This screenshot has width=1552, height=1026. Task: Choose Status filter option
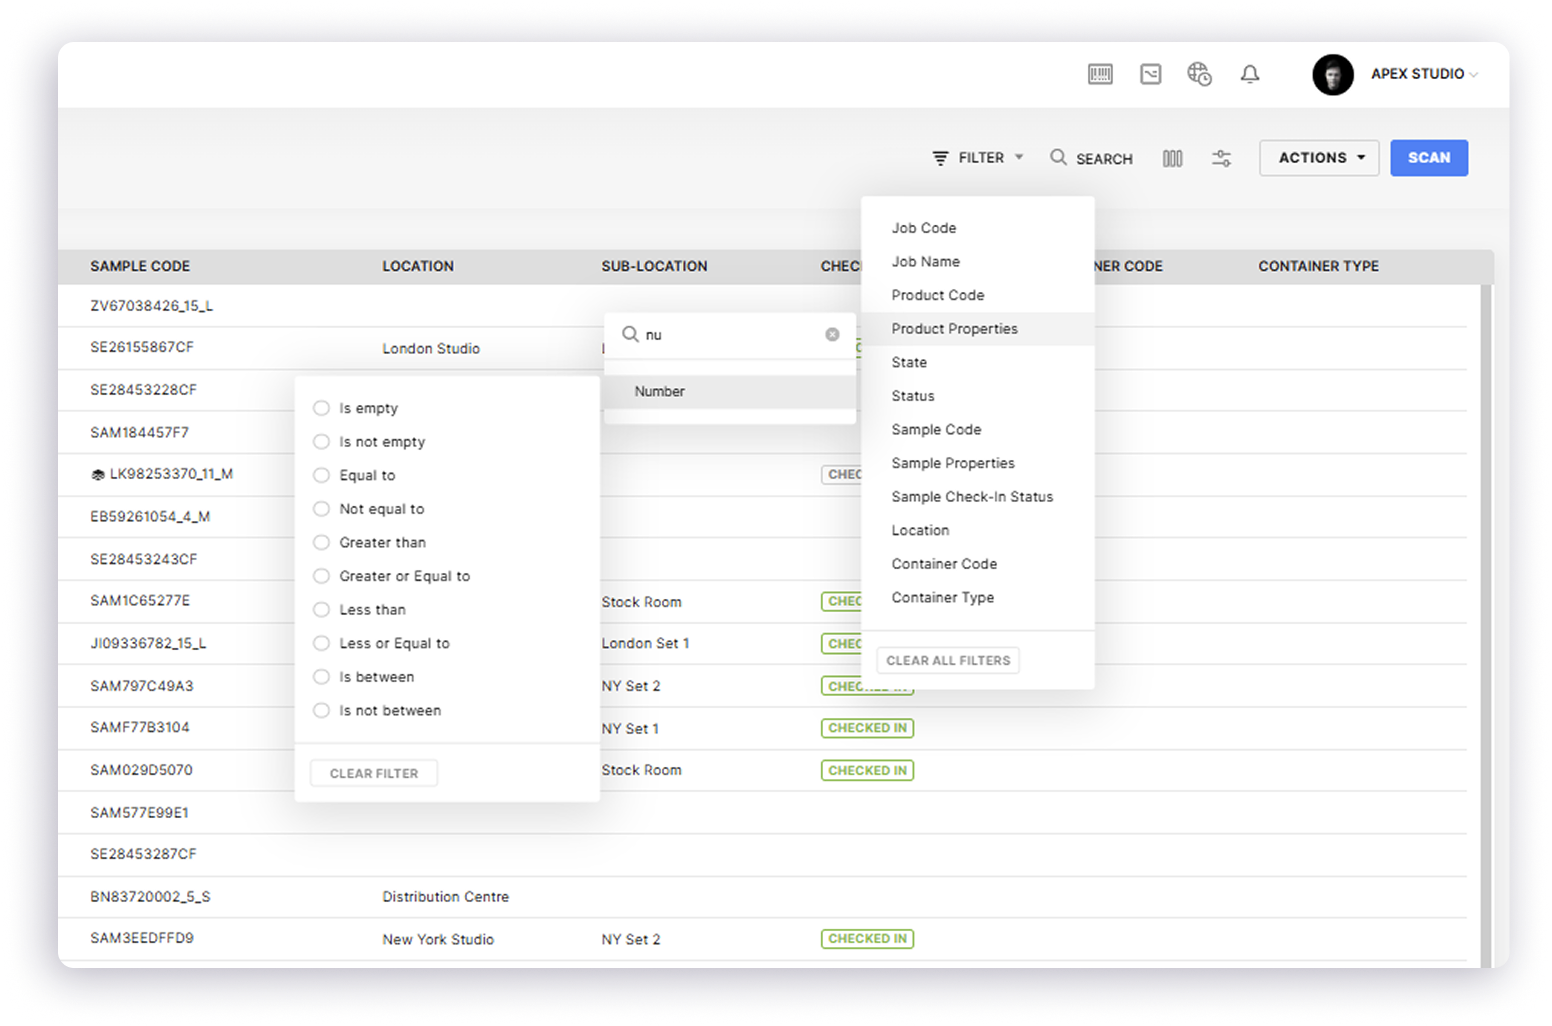[x=977, y=396]
